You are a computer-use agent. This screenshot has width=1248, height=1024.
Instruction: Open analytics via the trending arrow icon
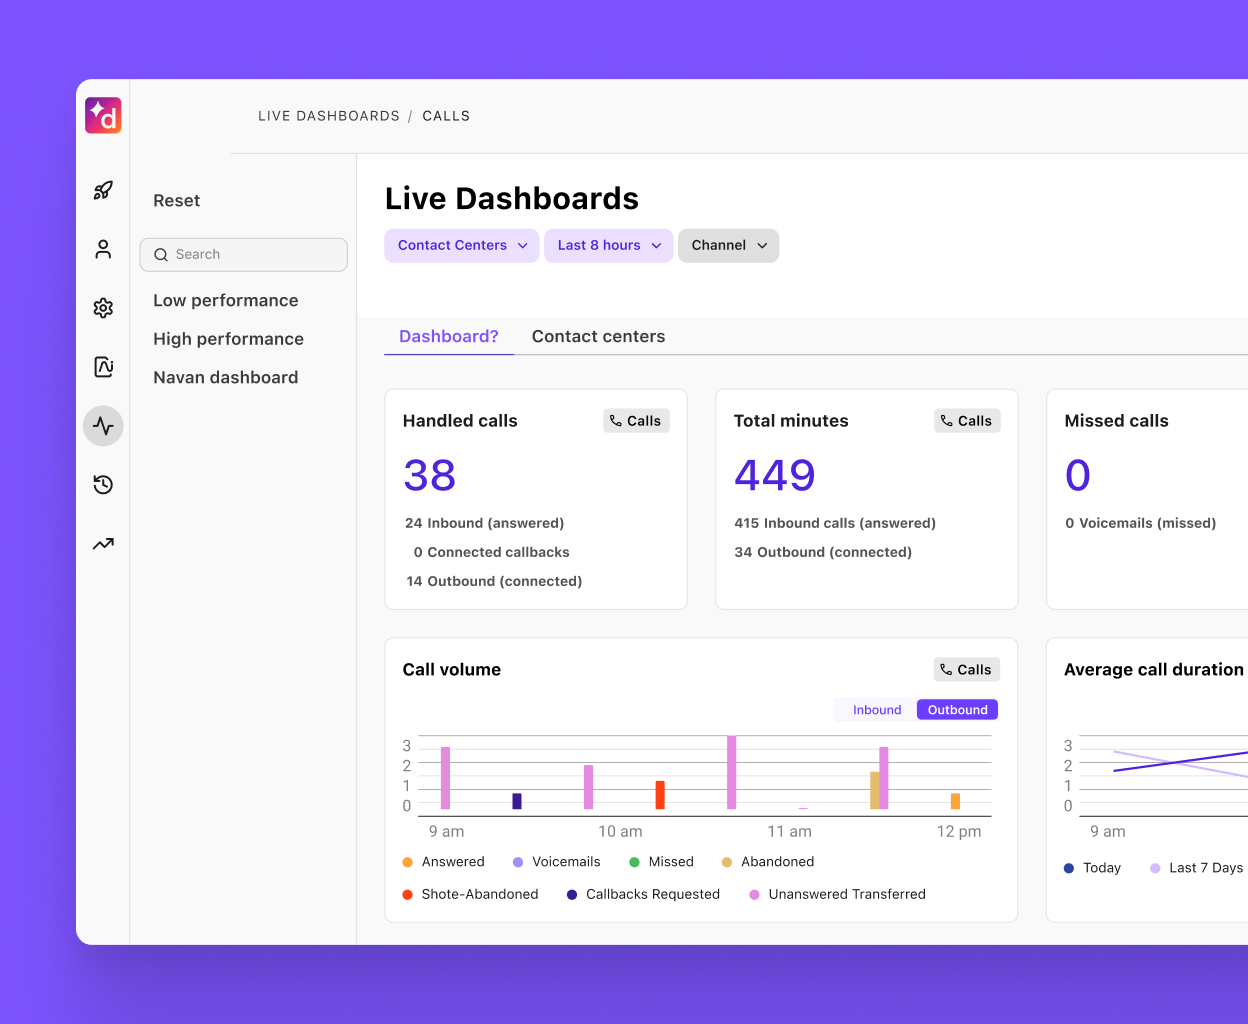tap(103, 543)
